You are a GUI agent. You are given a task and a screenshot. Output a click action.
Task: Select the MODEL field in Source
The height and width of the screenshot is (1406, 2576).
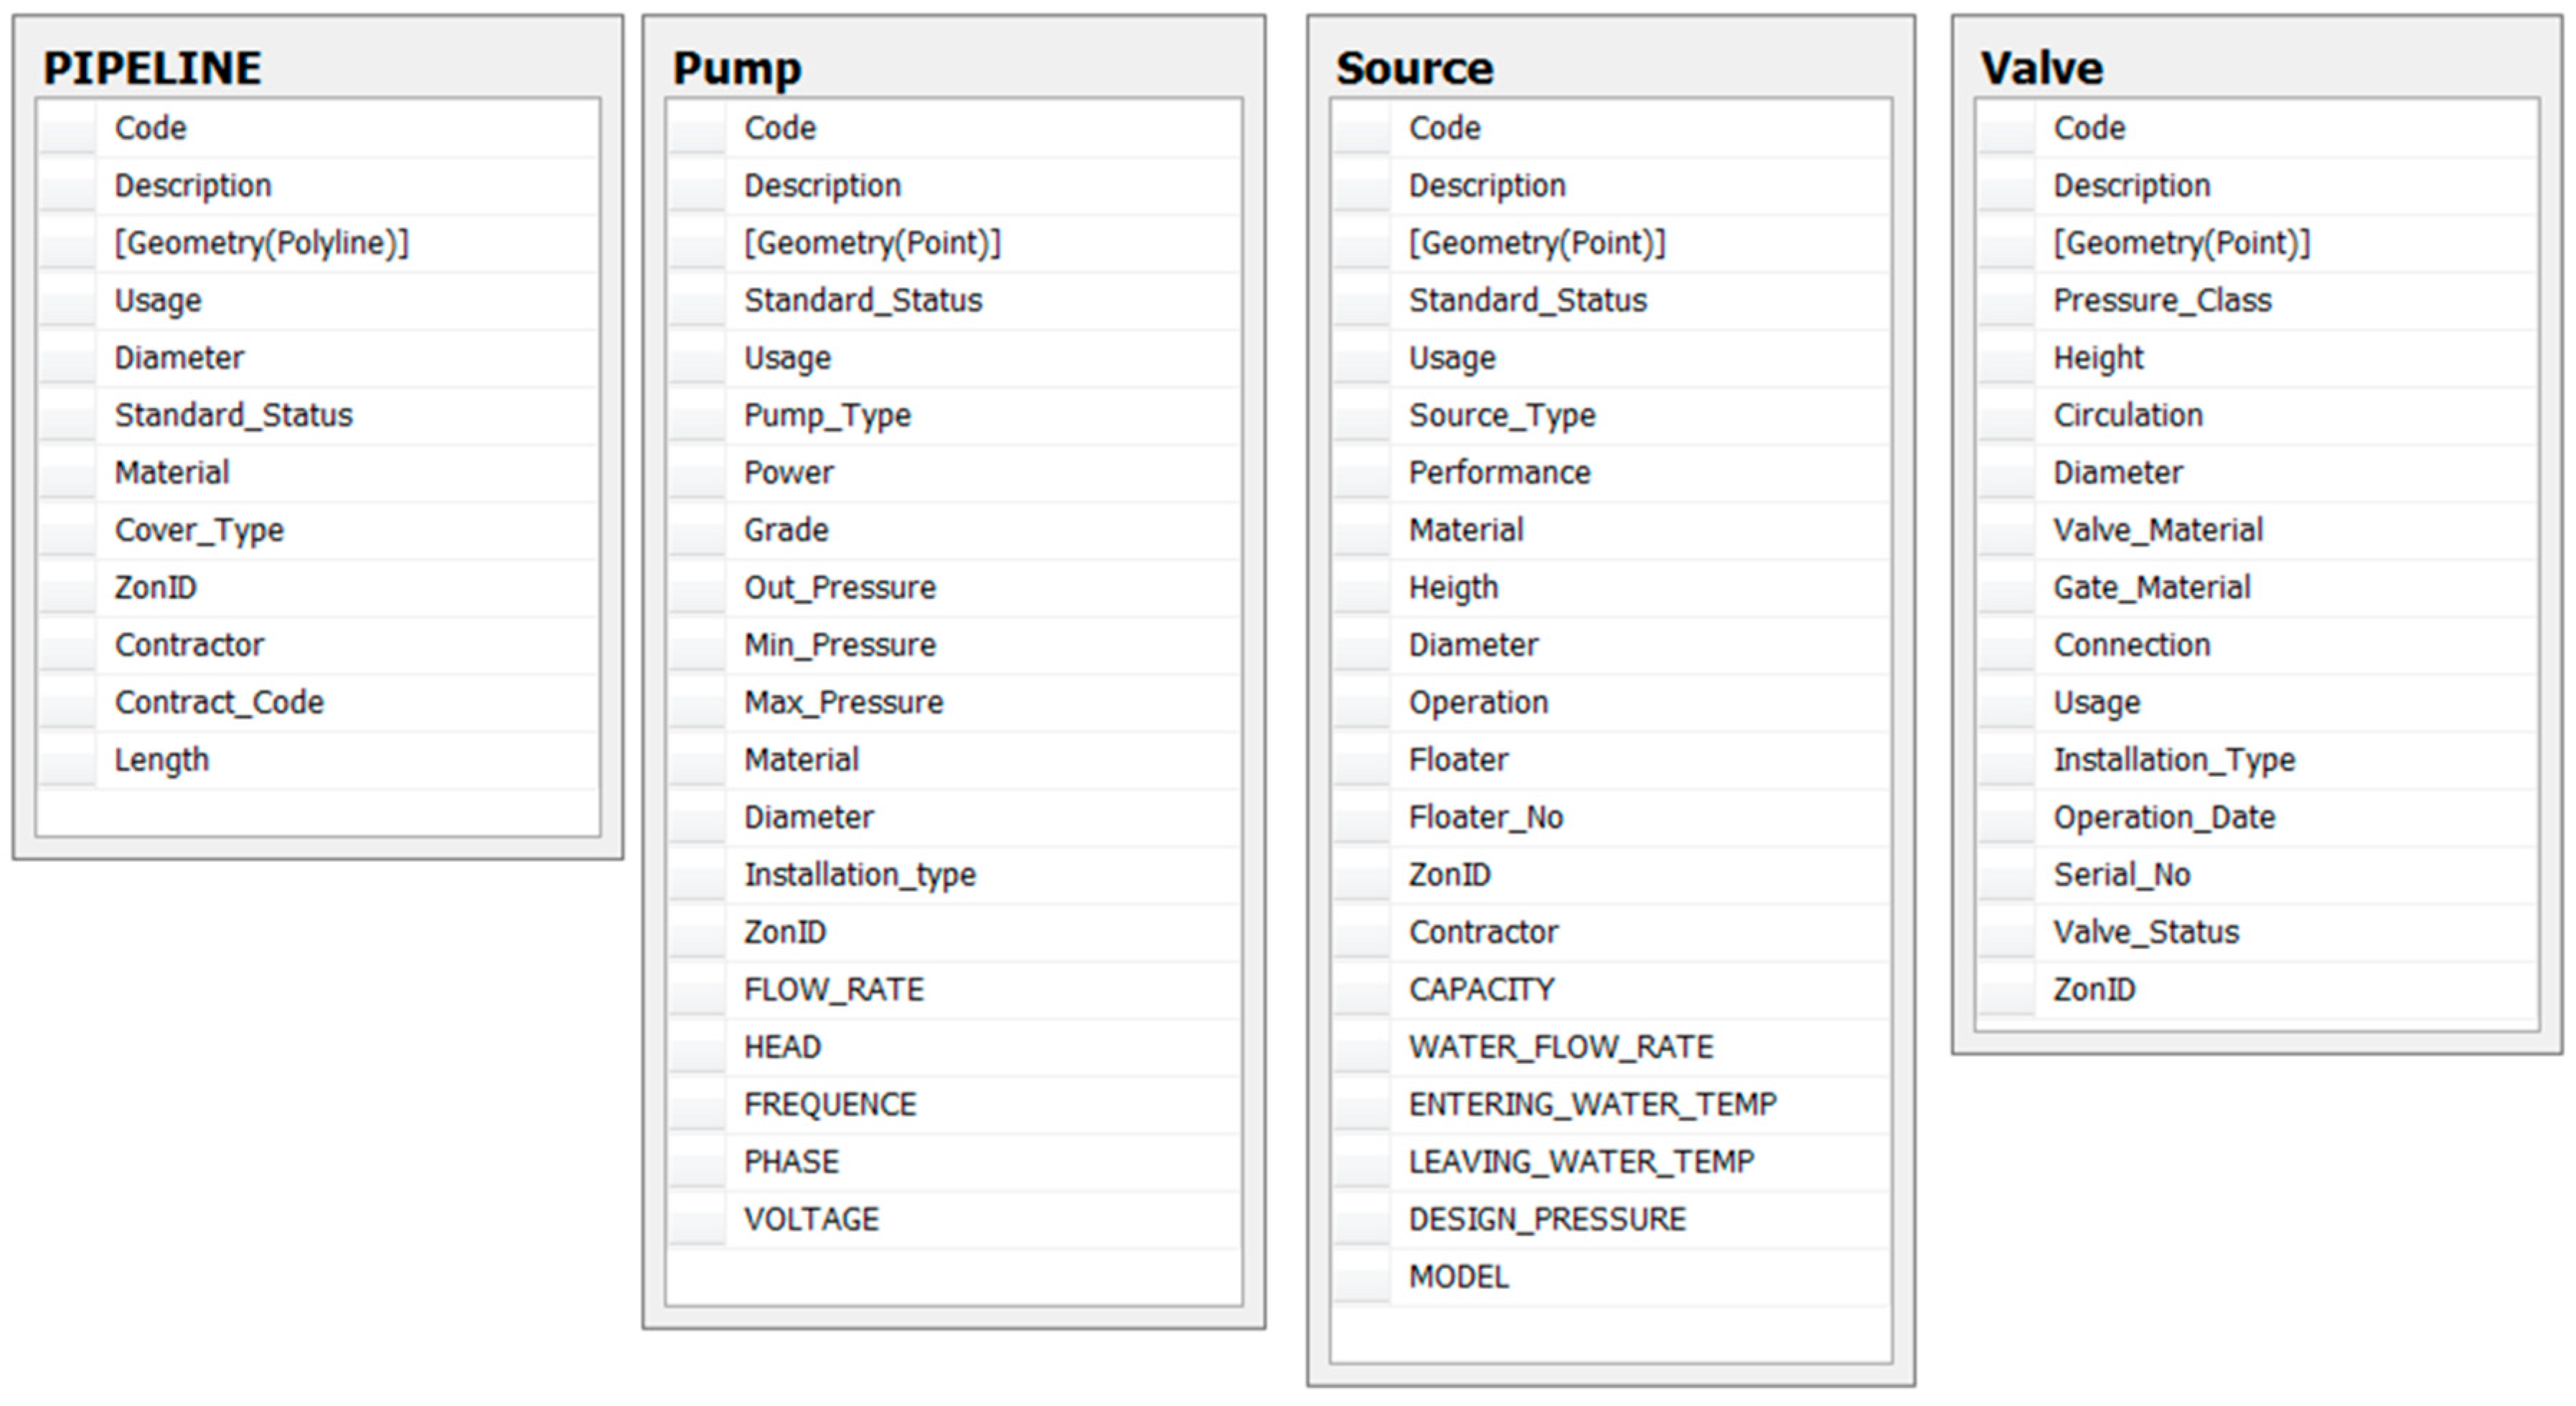[1458, 1276]
